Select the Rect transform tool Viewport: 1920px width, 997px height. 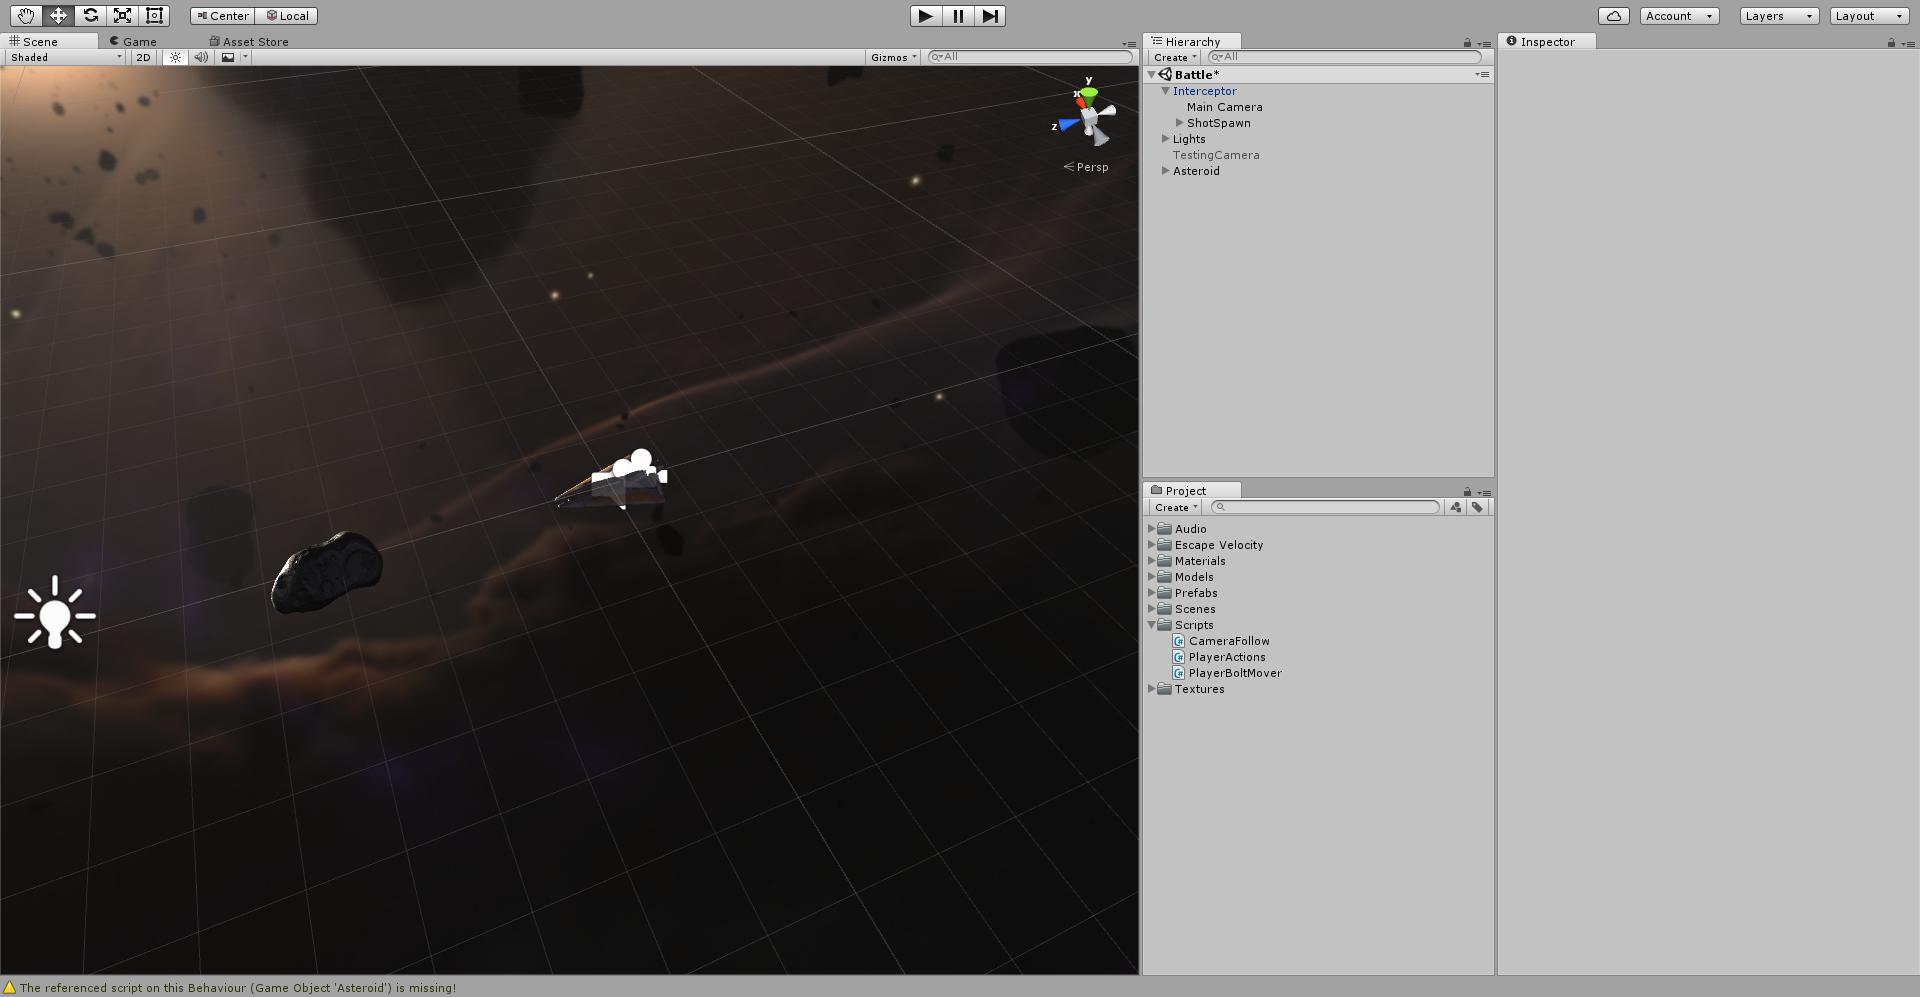154,15
